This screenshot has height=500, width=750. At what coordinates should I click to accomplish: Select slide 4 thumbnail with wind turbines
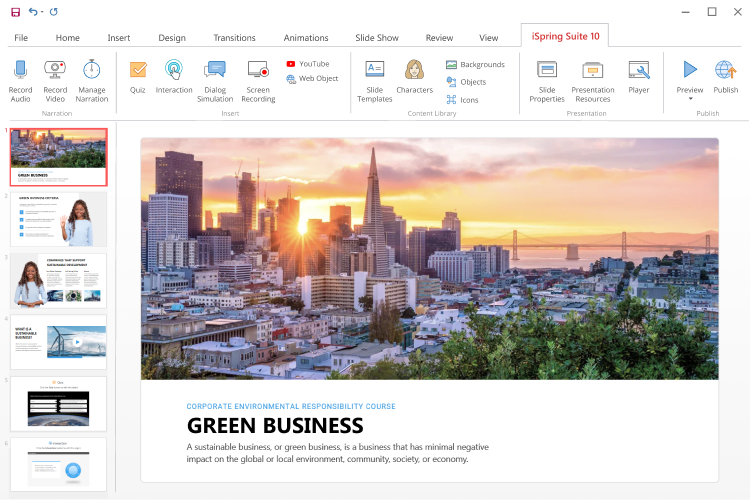point(58,342)
